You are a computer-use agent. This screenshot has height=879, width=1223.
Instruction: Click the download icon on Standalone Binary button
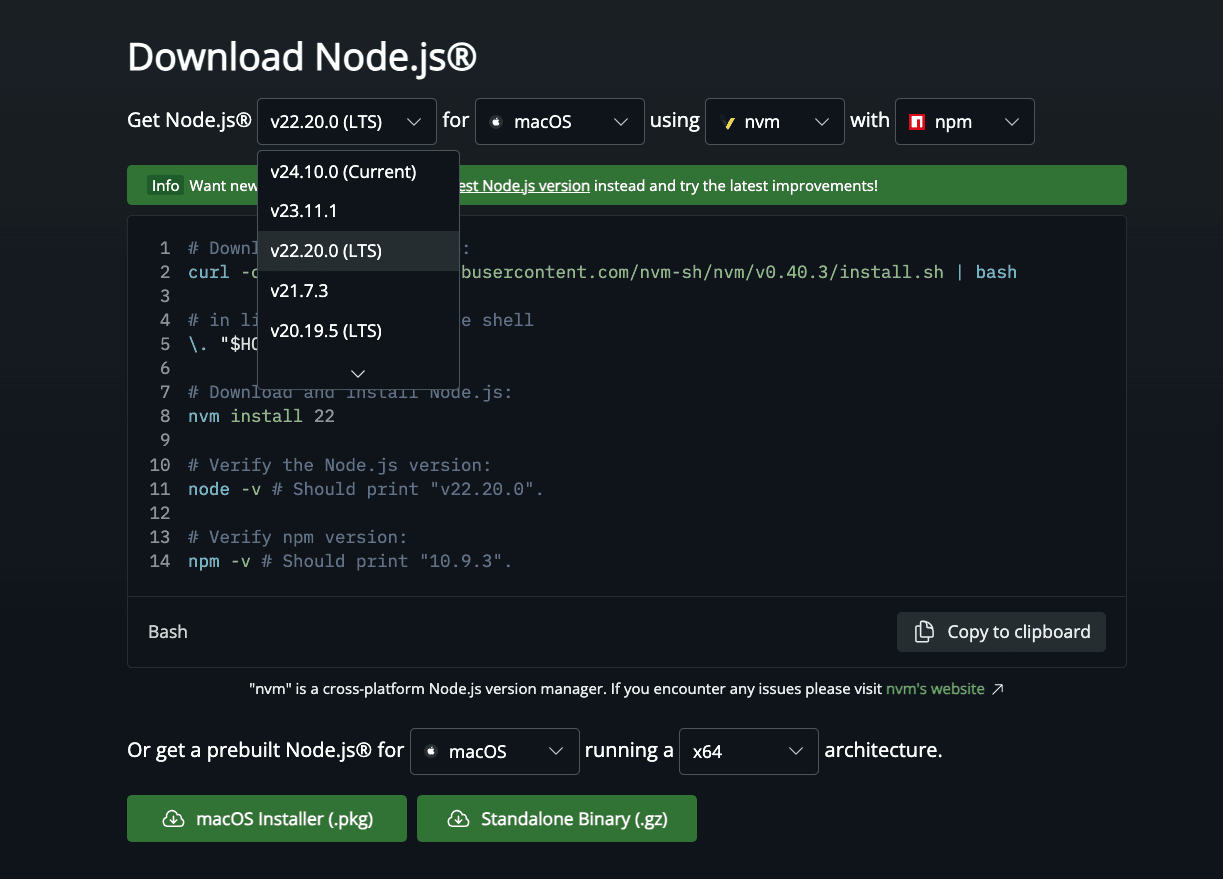pyautogui.click(x=458, y=819)
